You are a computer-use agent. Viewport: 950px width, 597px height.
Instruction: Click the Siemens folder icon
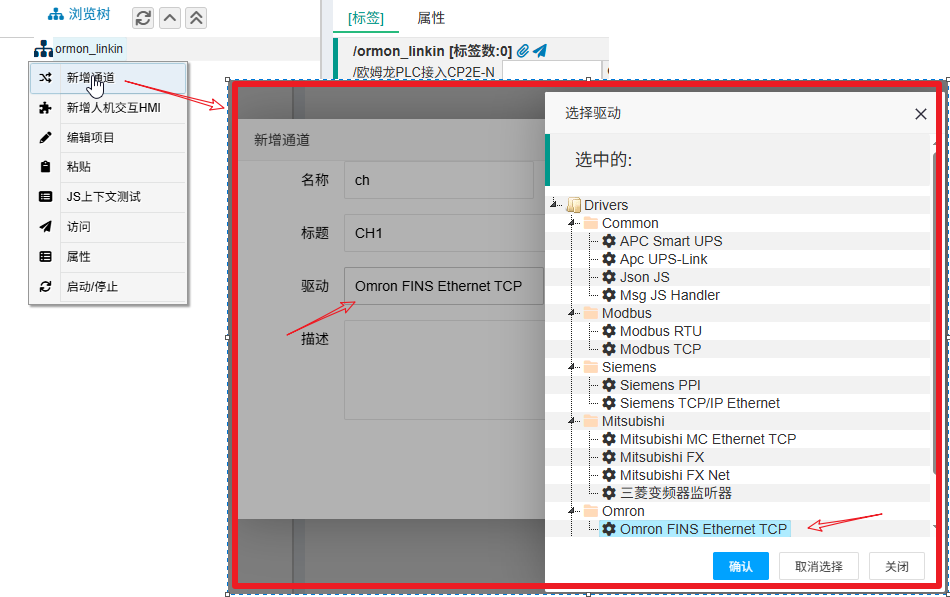591,367
